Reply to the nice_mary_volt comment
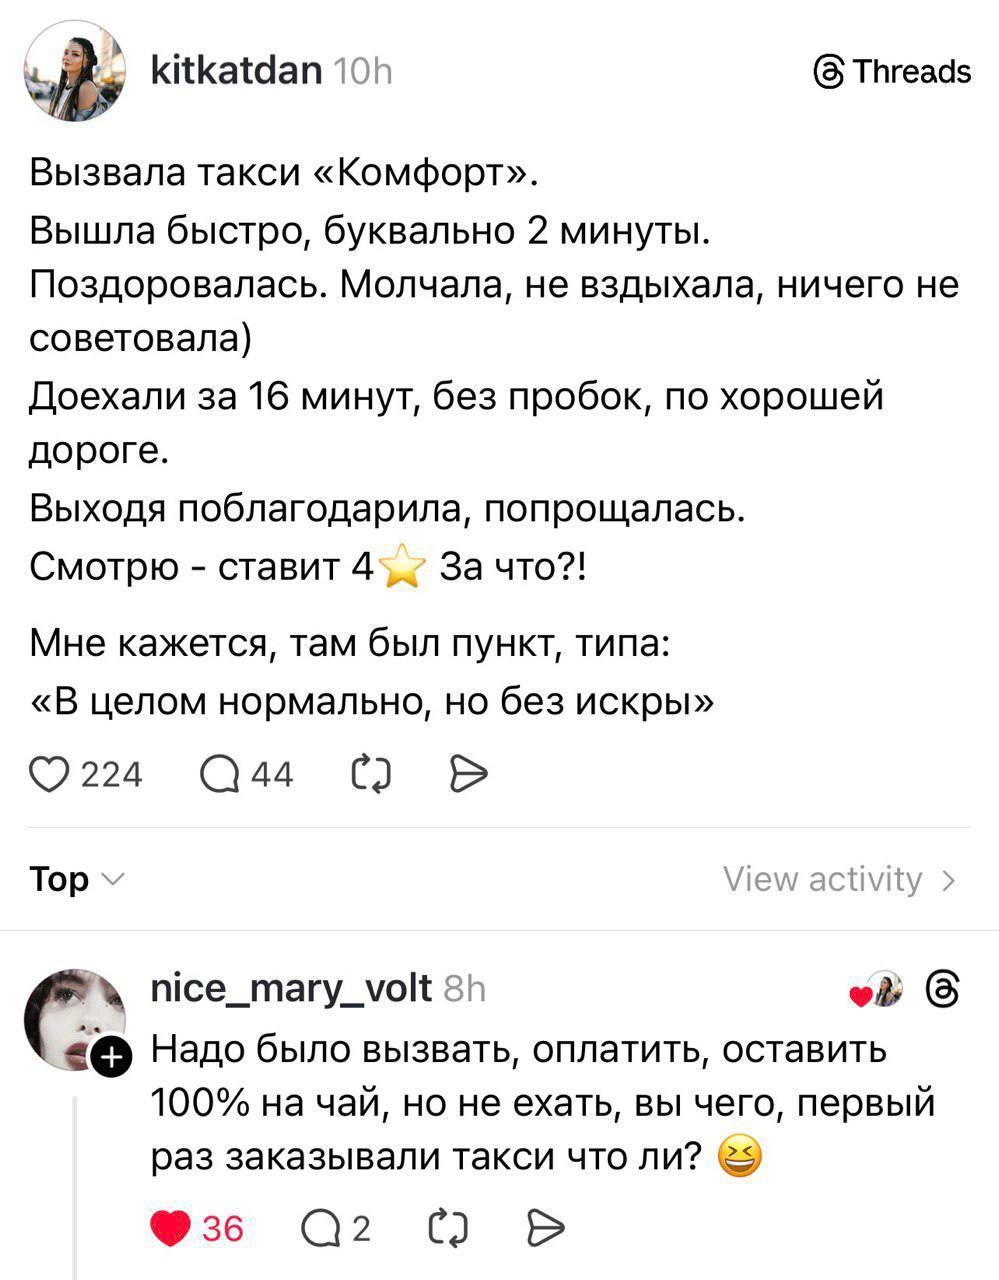The image size is (999, 1280). tap(318, 1226)
